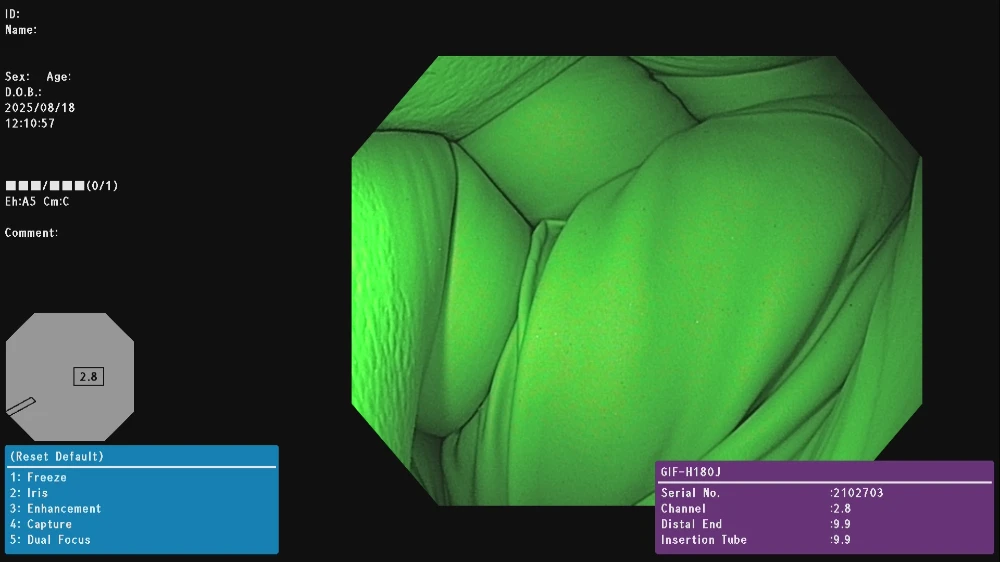Click the center of the green endoscopic image

tap(636, 281)
